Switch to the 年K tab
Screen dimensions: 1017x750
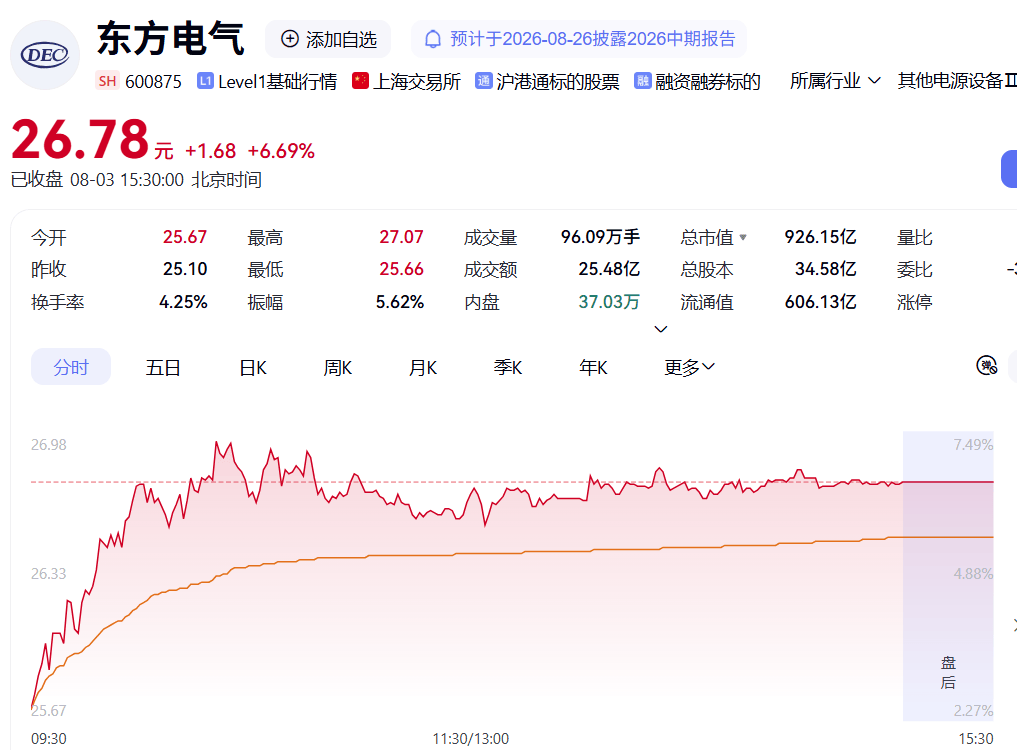pyautogui.click(x=593, y=367)
